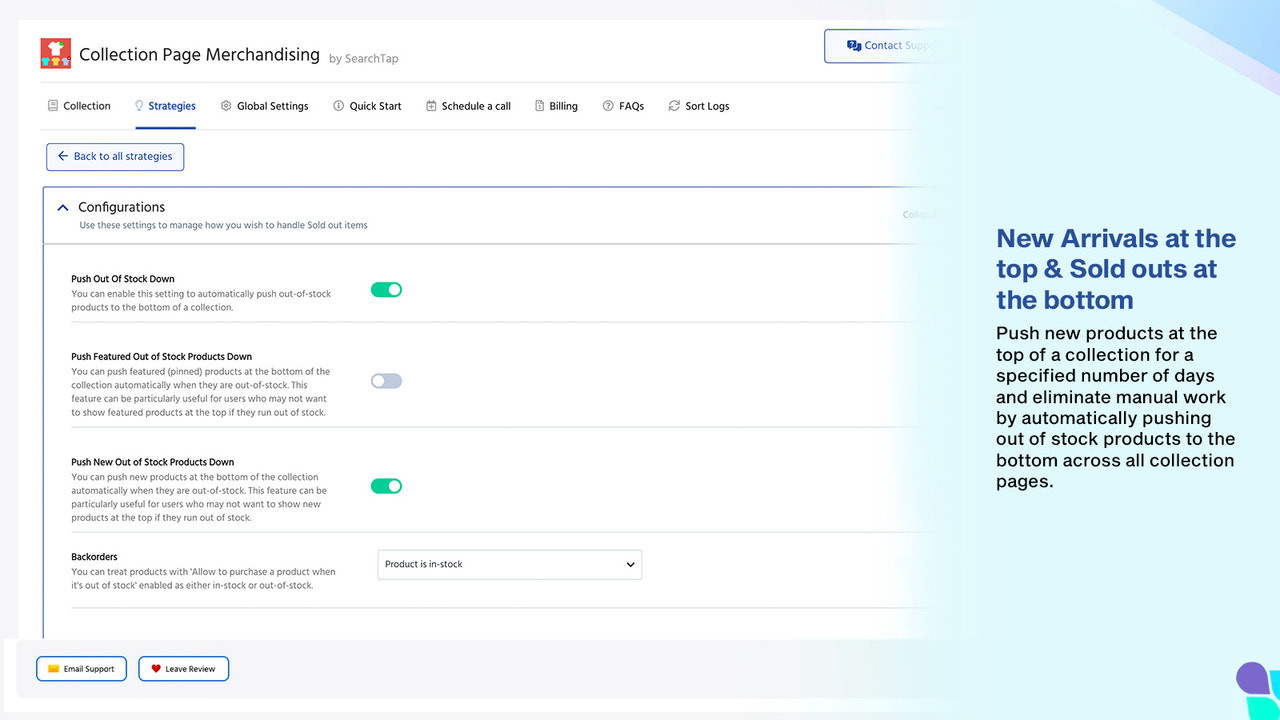Click the Configurations heading
This screenshot has height=720, width=1280.
click(122, 207)
